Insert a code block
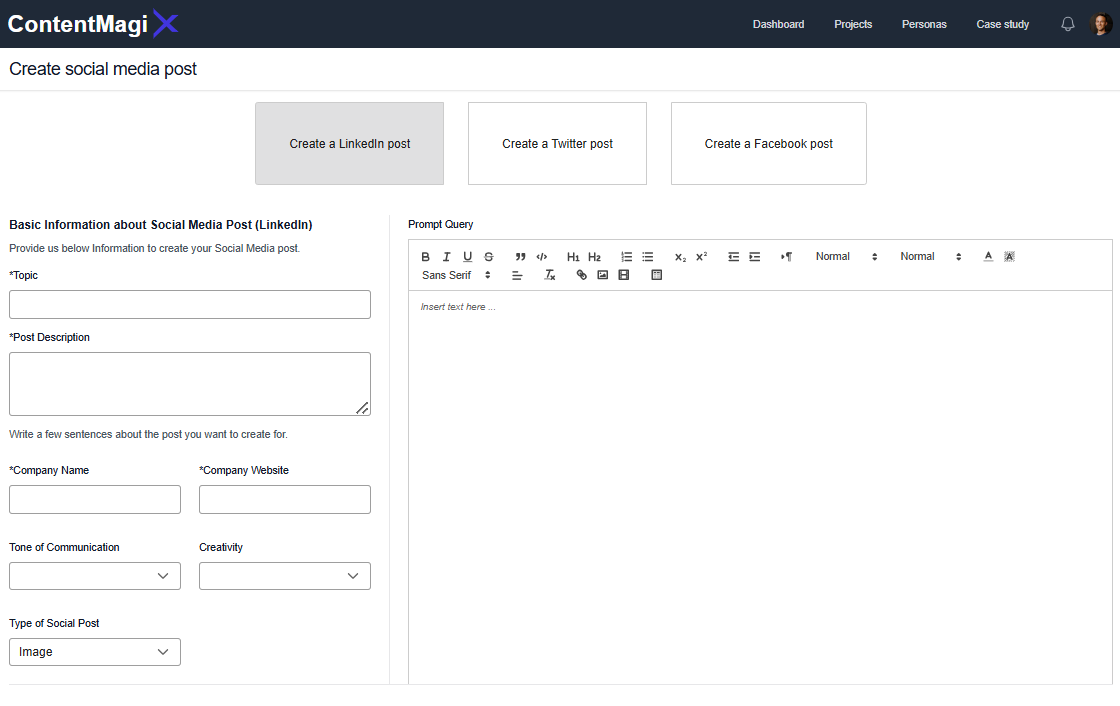This screenshot has height=706, width=1120. tap(541, 257)
